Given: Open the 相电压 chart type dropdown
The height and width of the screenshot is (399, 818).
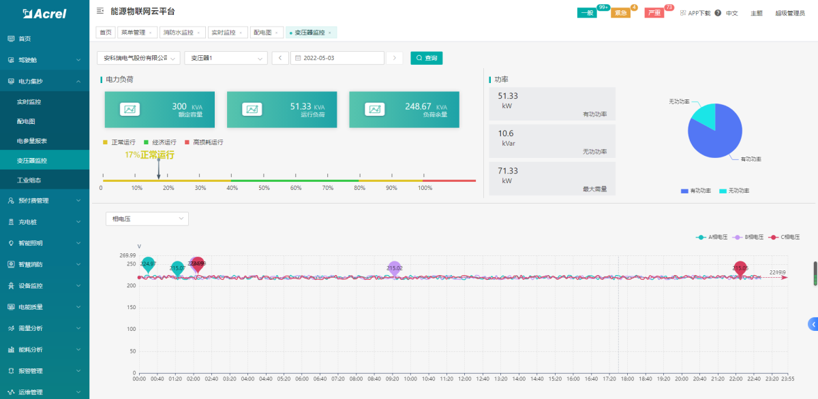Looking at the screenshot, I should coord(147,219).
